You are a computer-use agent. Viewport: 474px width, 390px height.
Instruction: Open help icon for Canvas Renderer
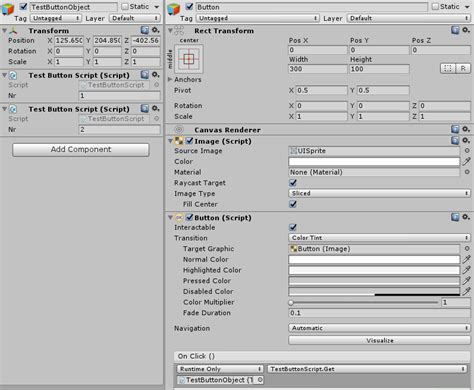455,129
